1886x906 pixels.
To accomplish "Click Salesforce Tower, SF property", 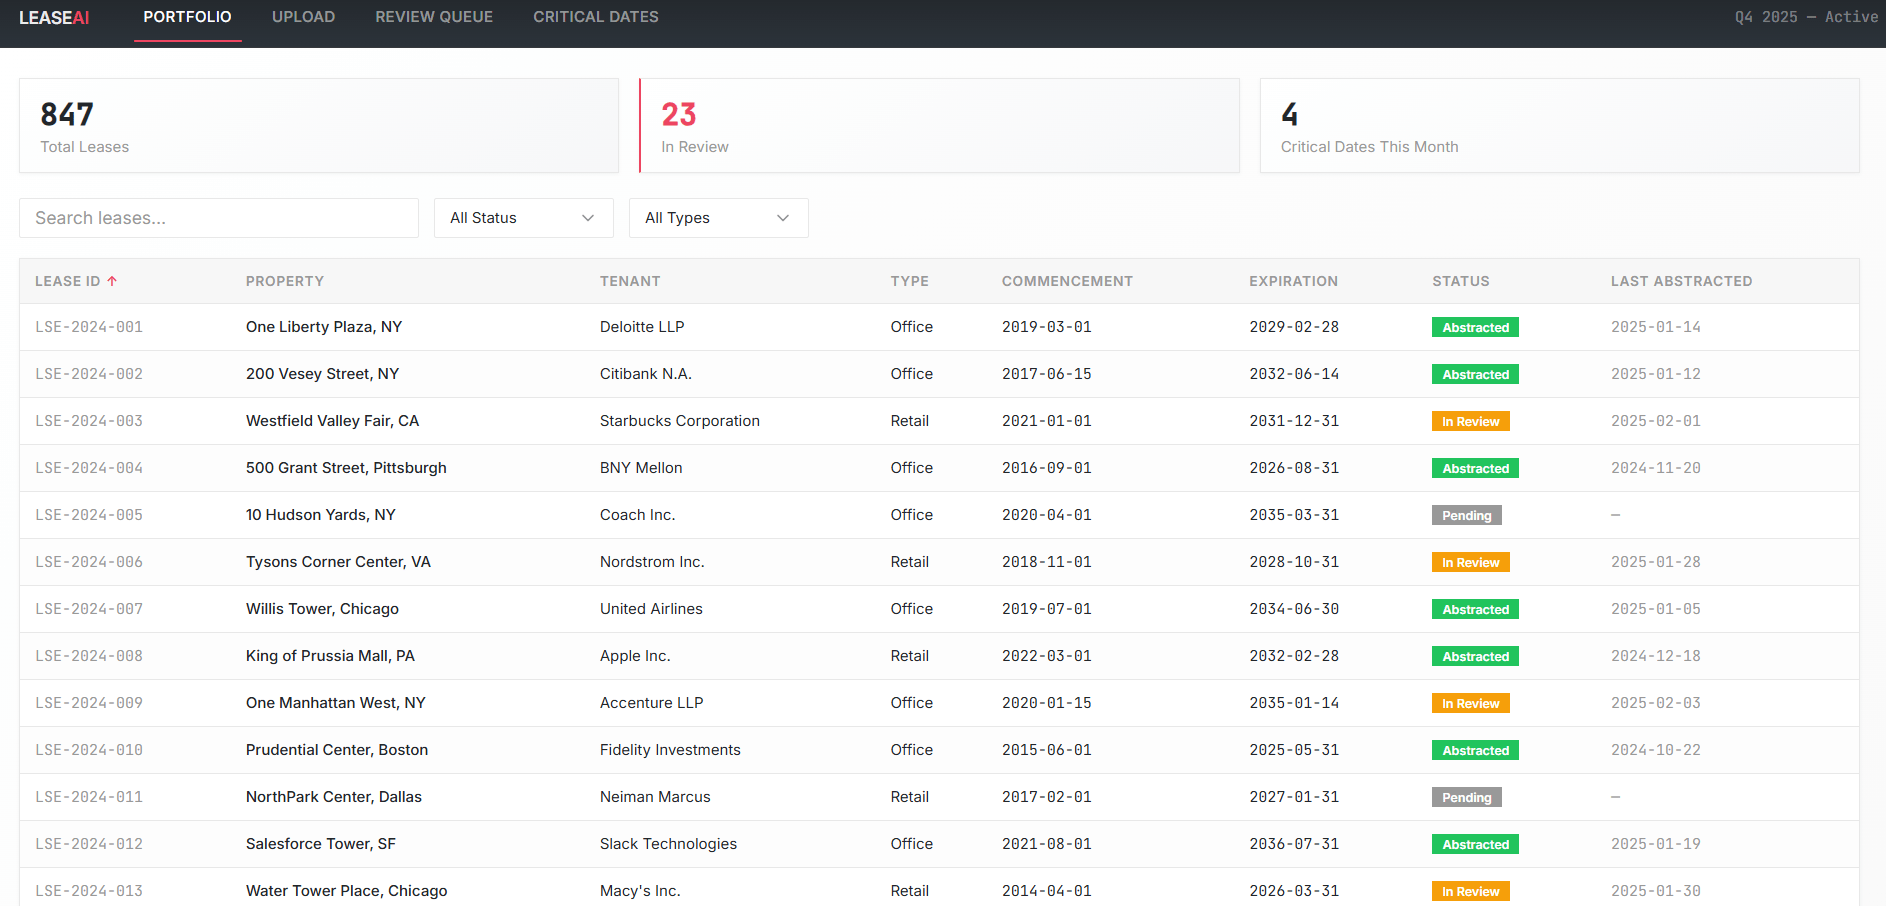I will pyautogui.click(x=321, y=844).
